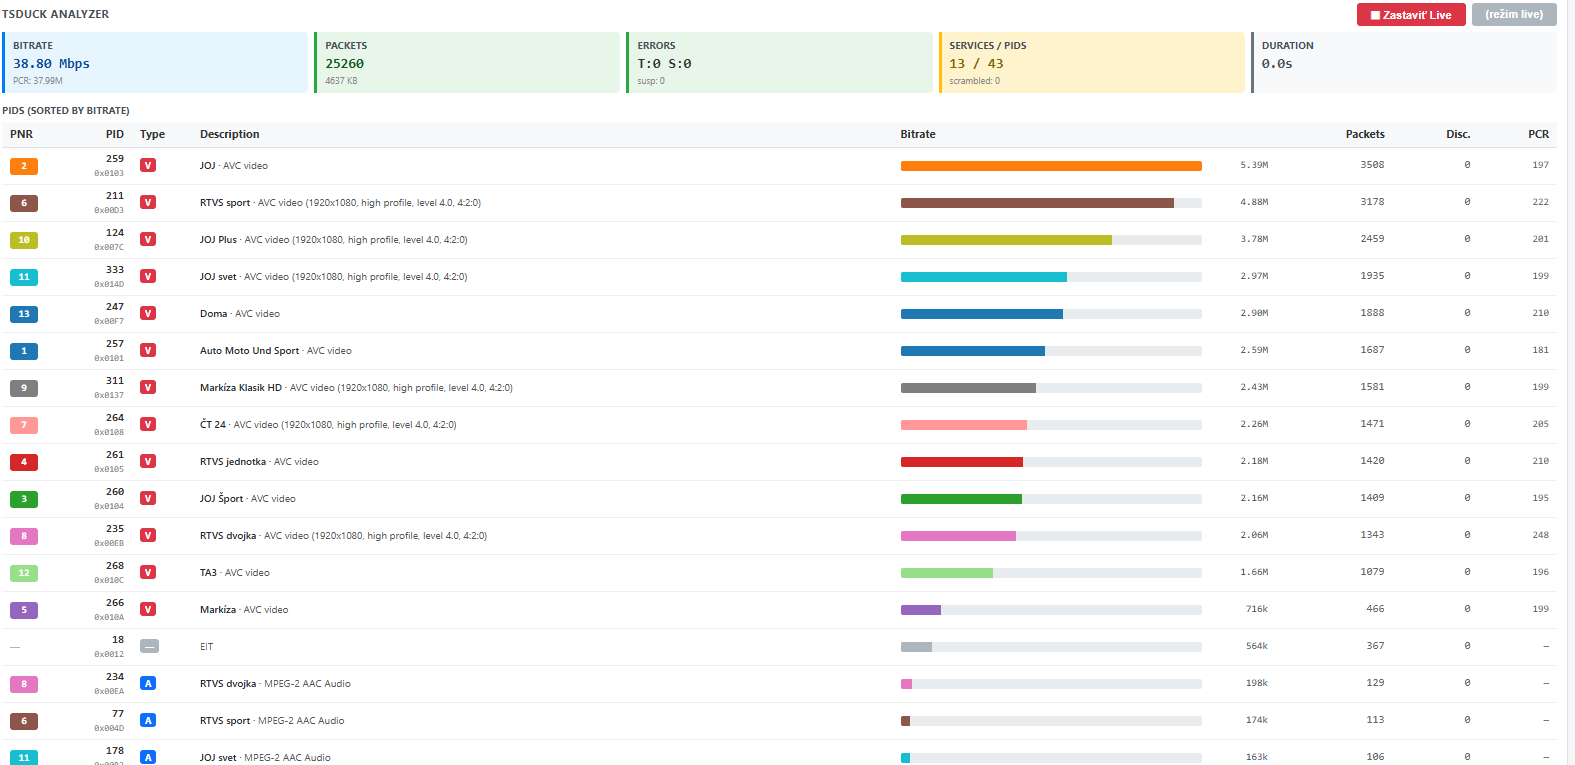The image size is (1575, 765).
Task: Click the grey type icon in EIT row
Action: (149, 646)
